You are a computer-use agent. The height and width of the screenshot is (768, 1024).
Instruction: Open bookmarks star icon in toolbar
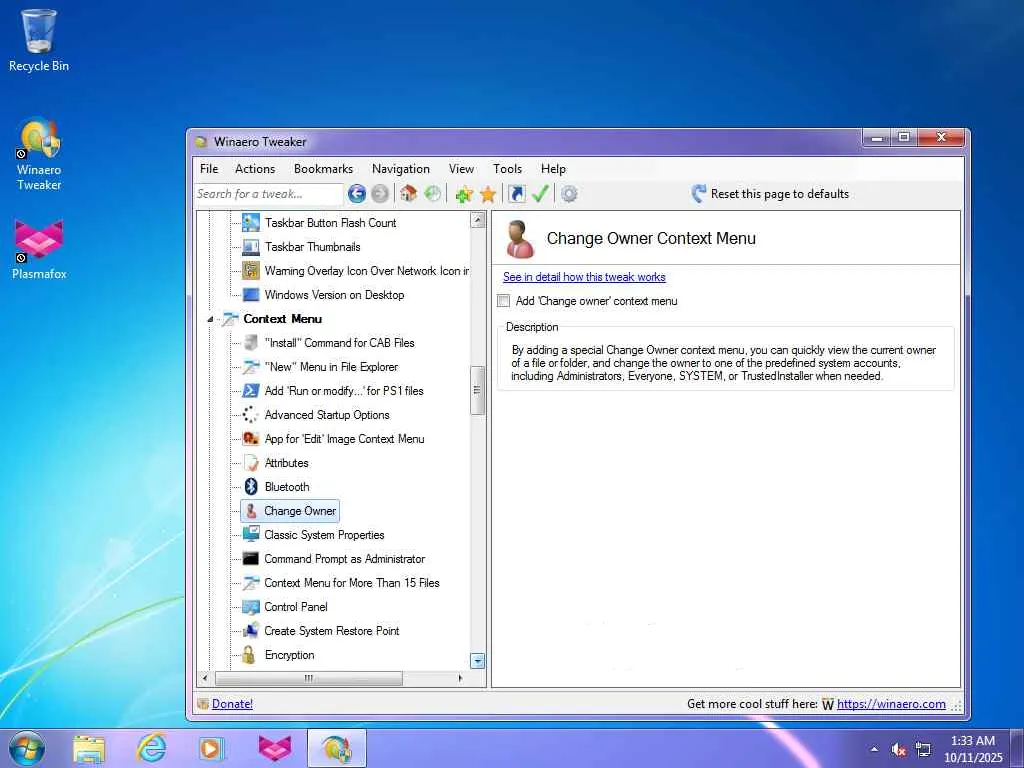click(488, 194)
